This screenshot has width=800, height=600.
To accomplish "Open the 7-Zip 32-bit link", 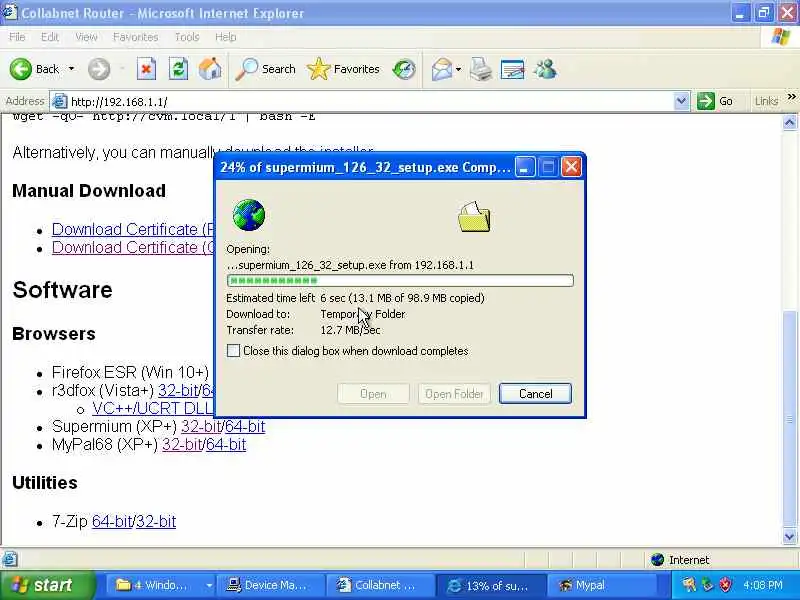I will pyautogui.click(x=156, y=521).
